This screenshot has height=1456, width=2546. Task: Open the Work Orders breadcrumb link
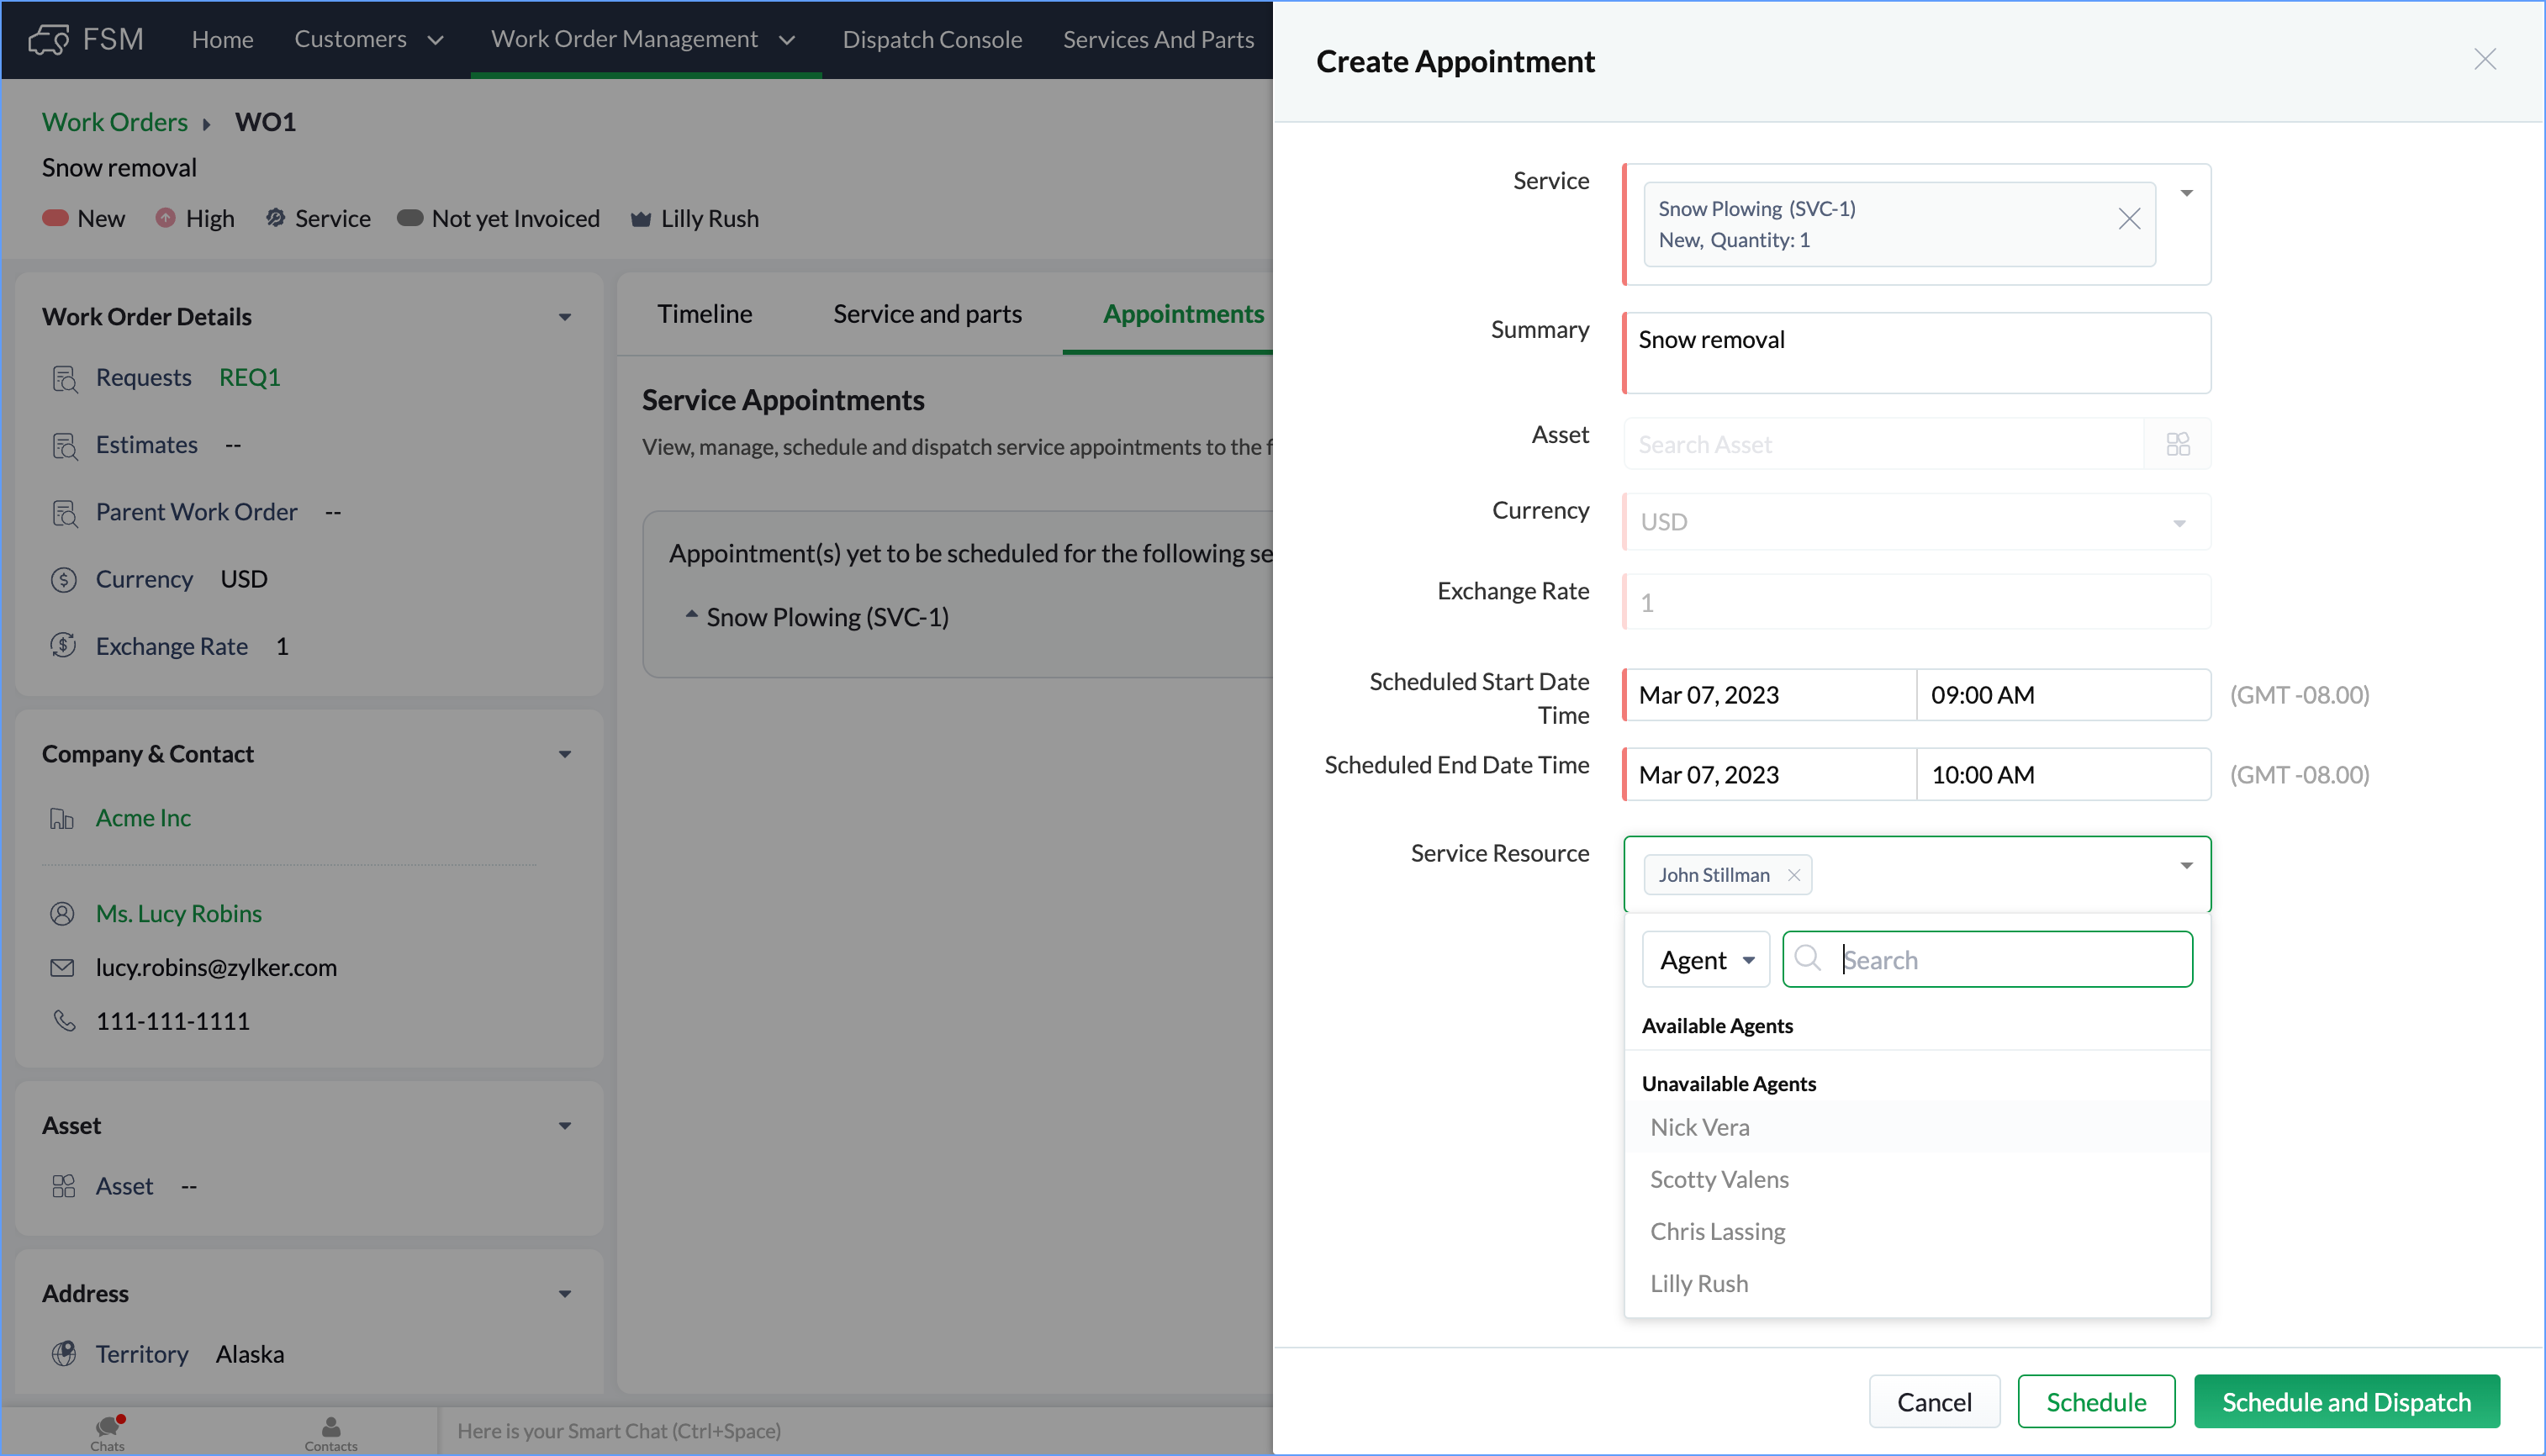click(114, 122)
